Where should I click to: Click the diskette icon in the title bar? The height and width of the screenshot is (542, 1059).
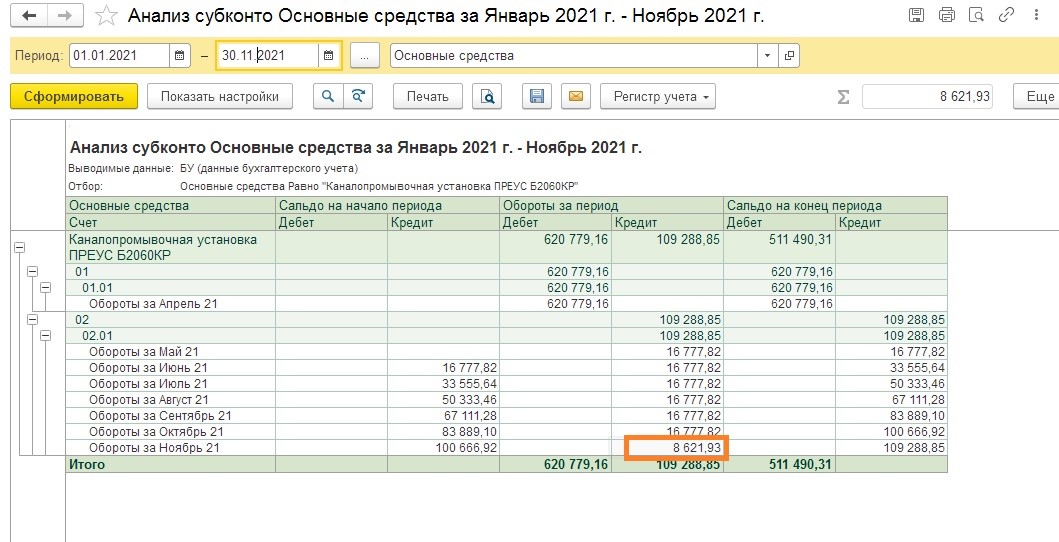point(916,15)
